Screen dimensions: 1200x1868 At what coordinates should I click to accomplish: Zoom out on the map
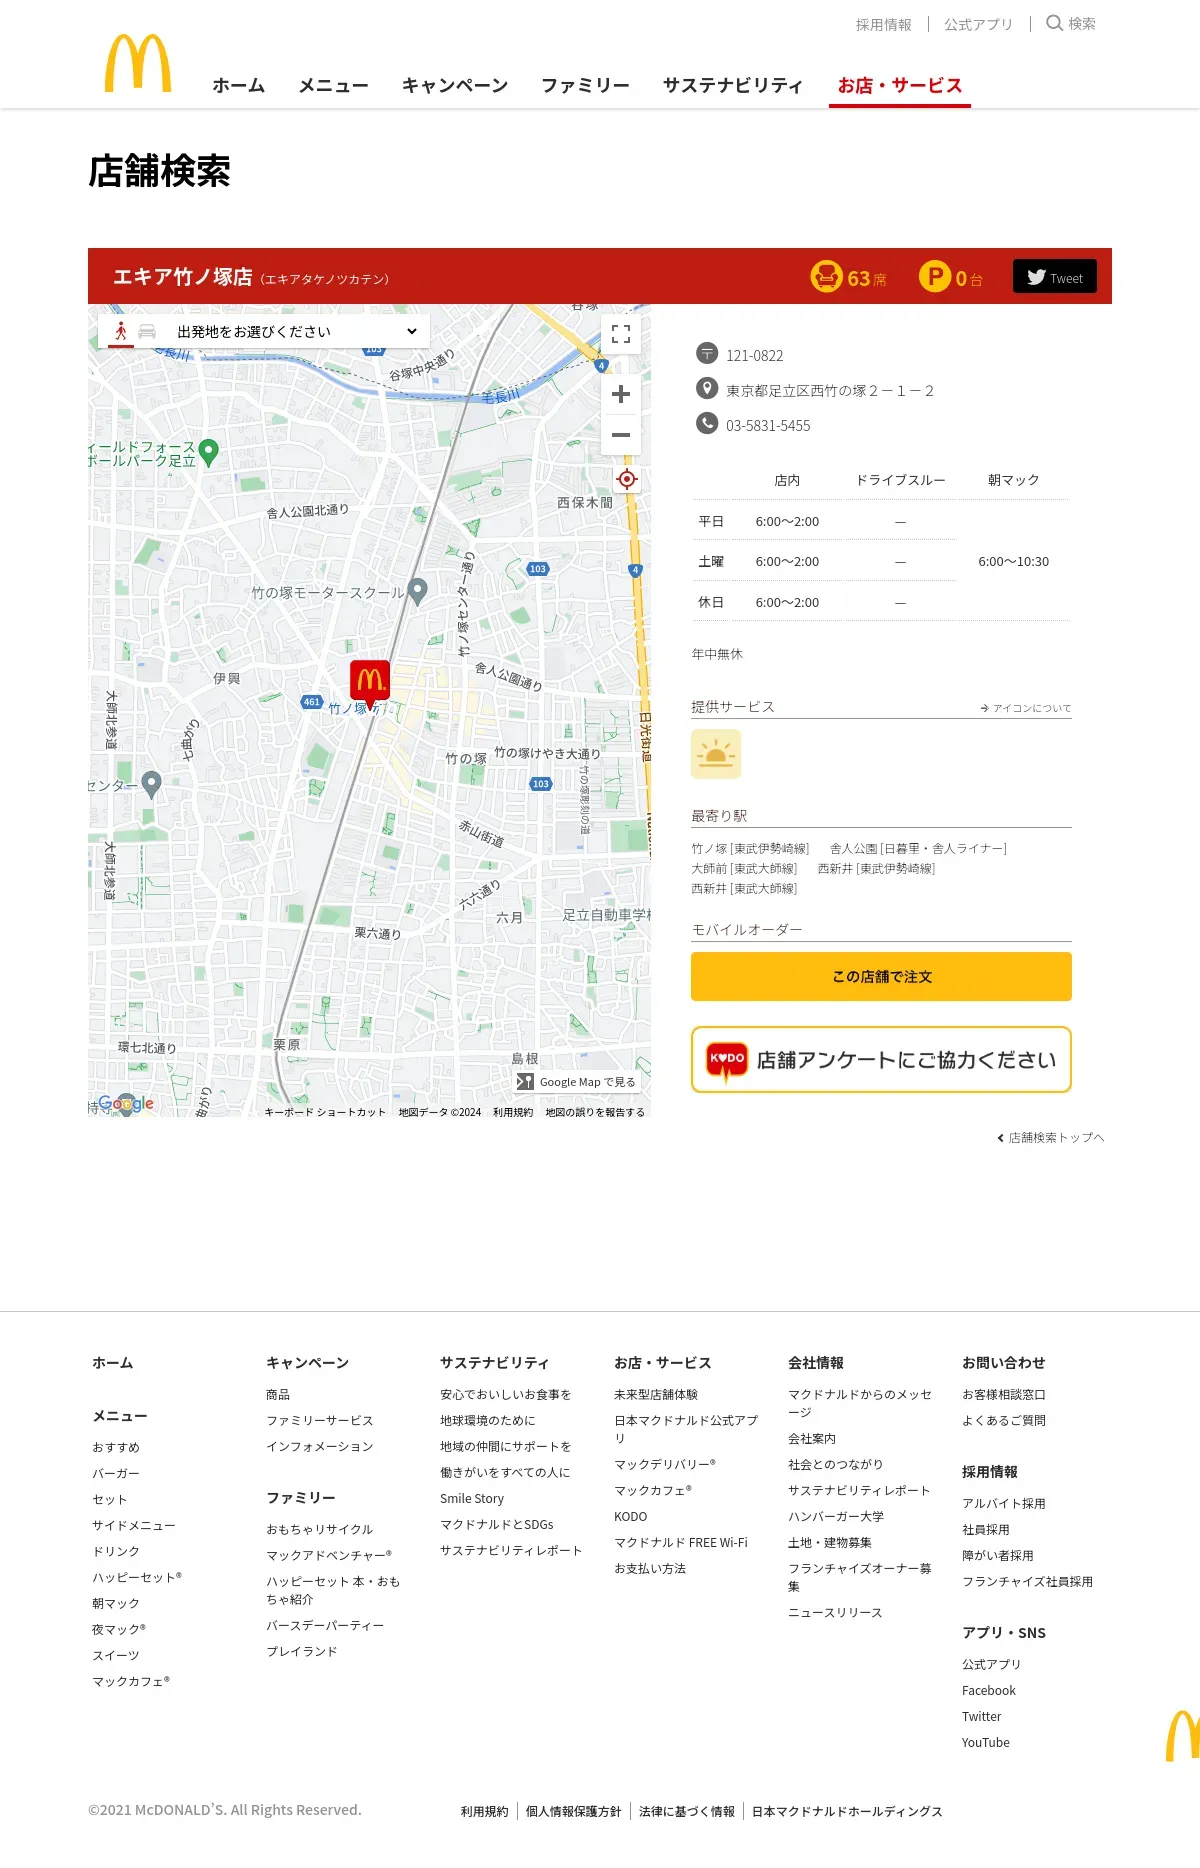coord(621,435)
